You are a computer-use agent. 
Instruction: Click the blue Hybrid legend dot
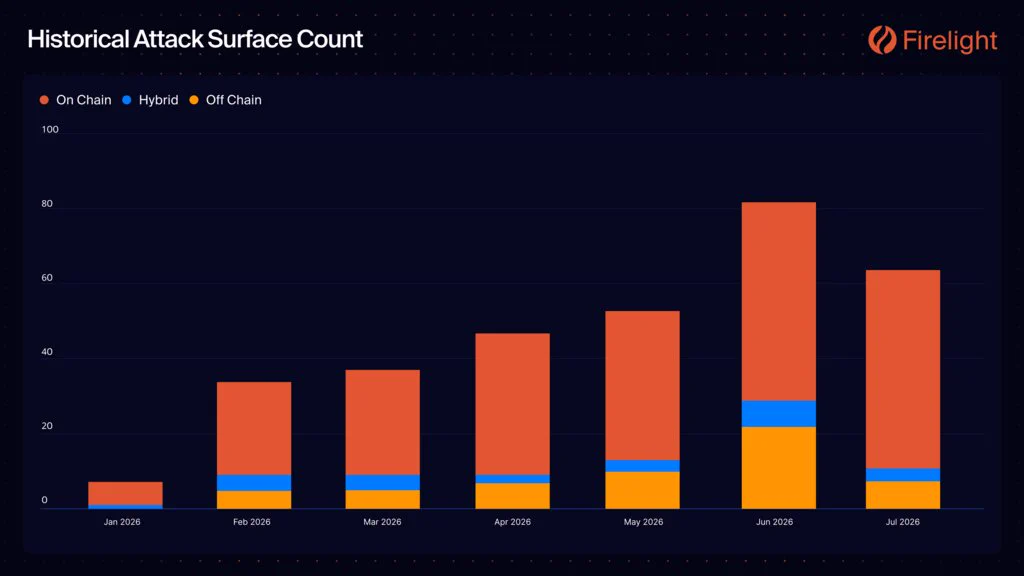[127, 100]
